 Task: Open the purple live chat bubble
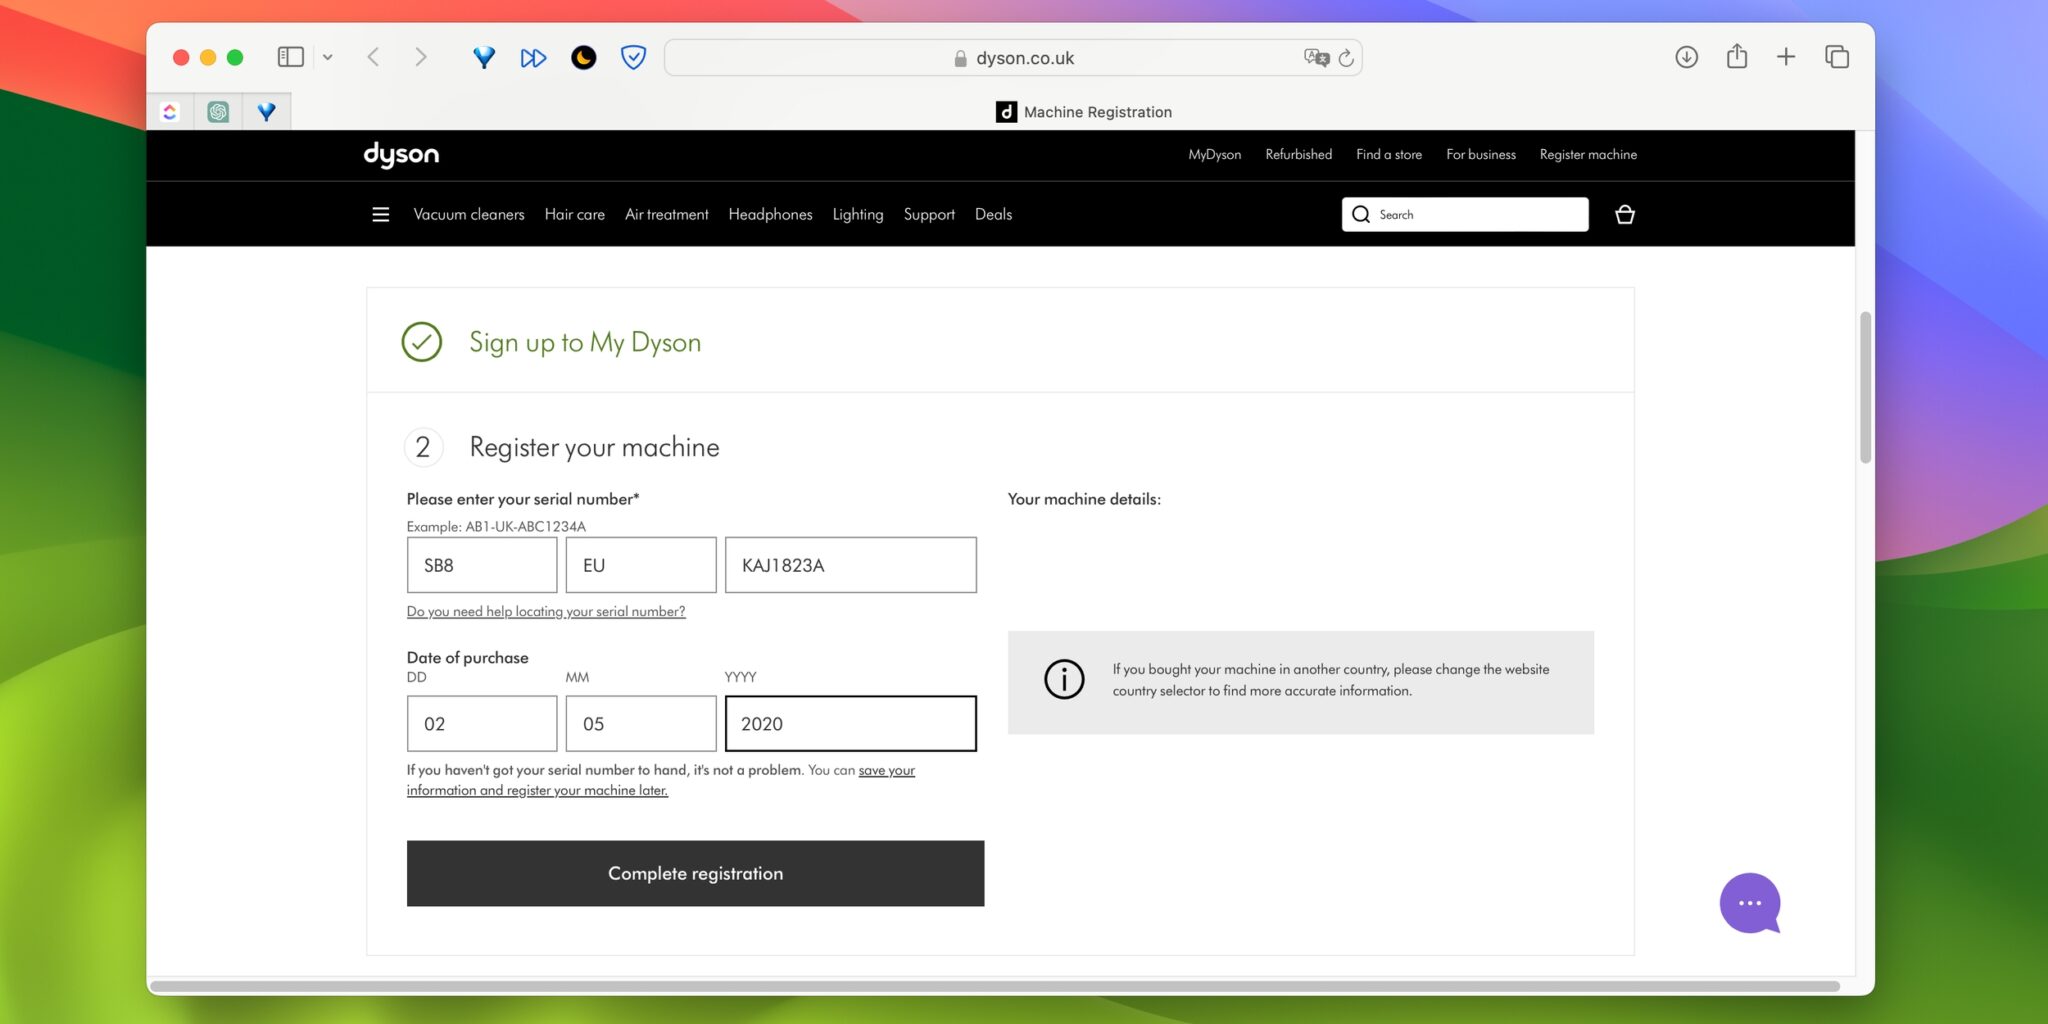click(1750, 903)
